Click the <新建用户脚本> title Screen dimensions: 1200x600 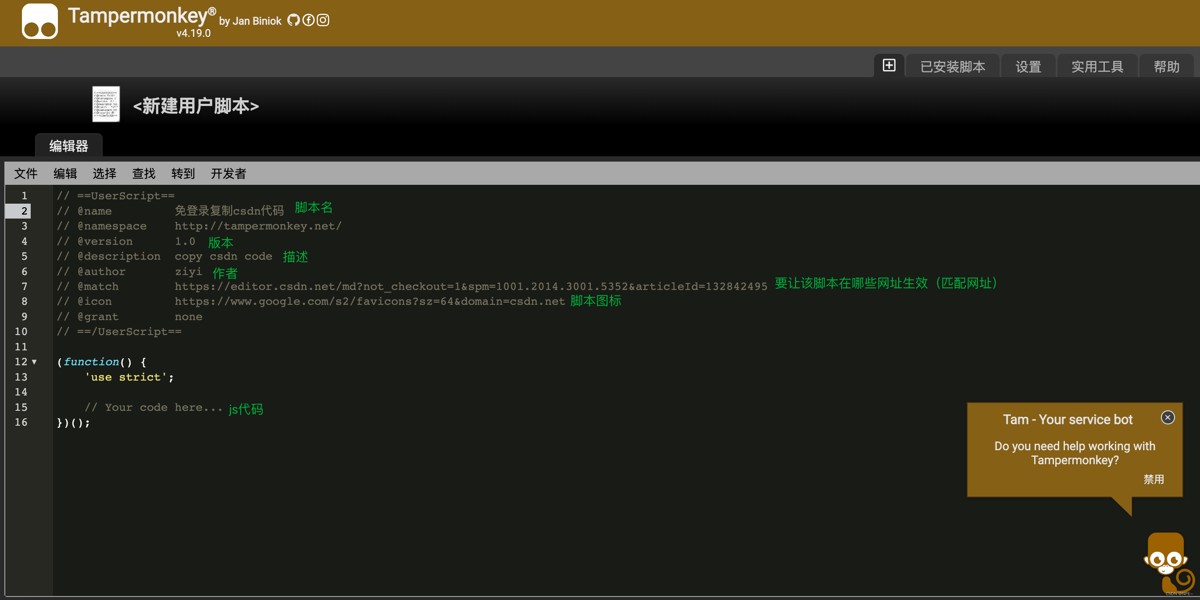point(196,105)
